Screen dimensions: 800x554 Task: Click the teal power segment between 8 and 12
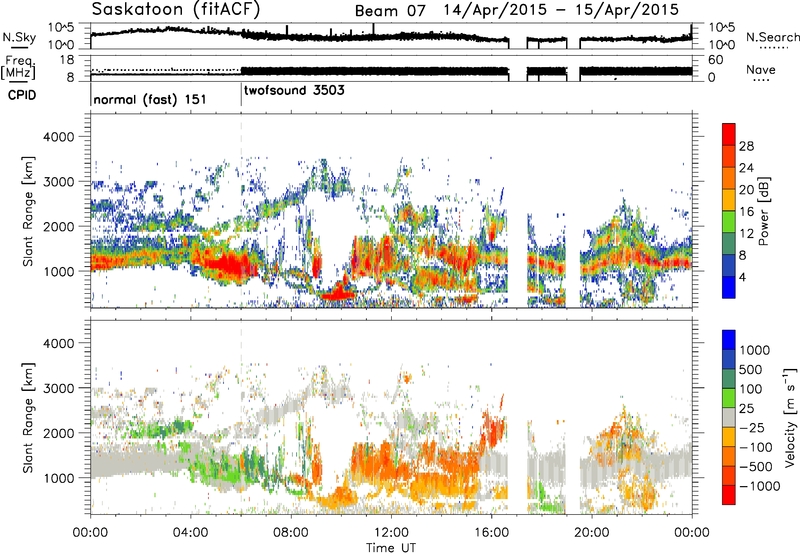(729, 244)
